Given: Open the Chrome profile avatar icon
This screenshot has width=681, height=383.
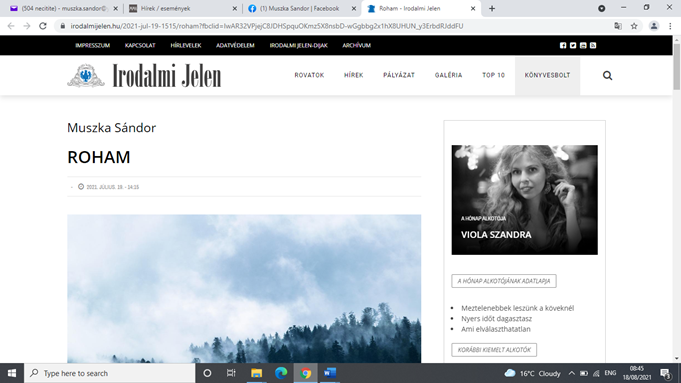Looking at the screenshot, I should coord(654,26).
